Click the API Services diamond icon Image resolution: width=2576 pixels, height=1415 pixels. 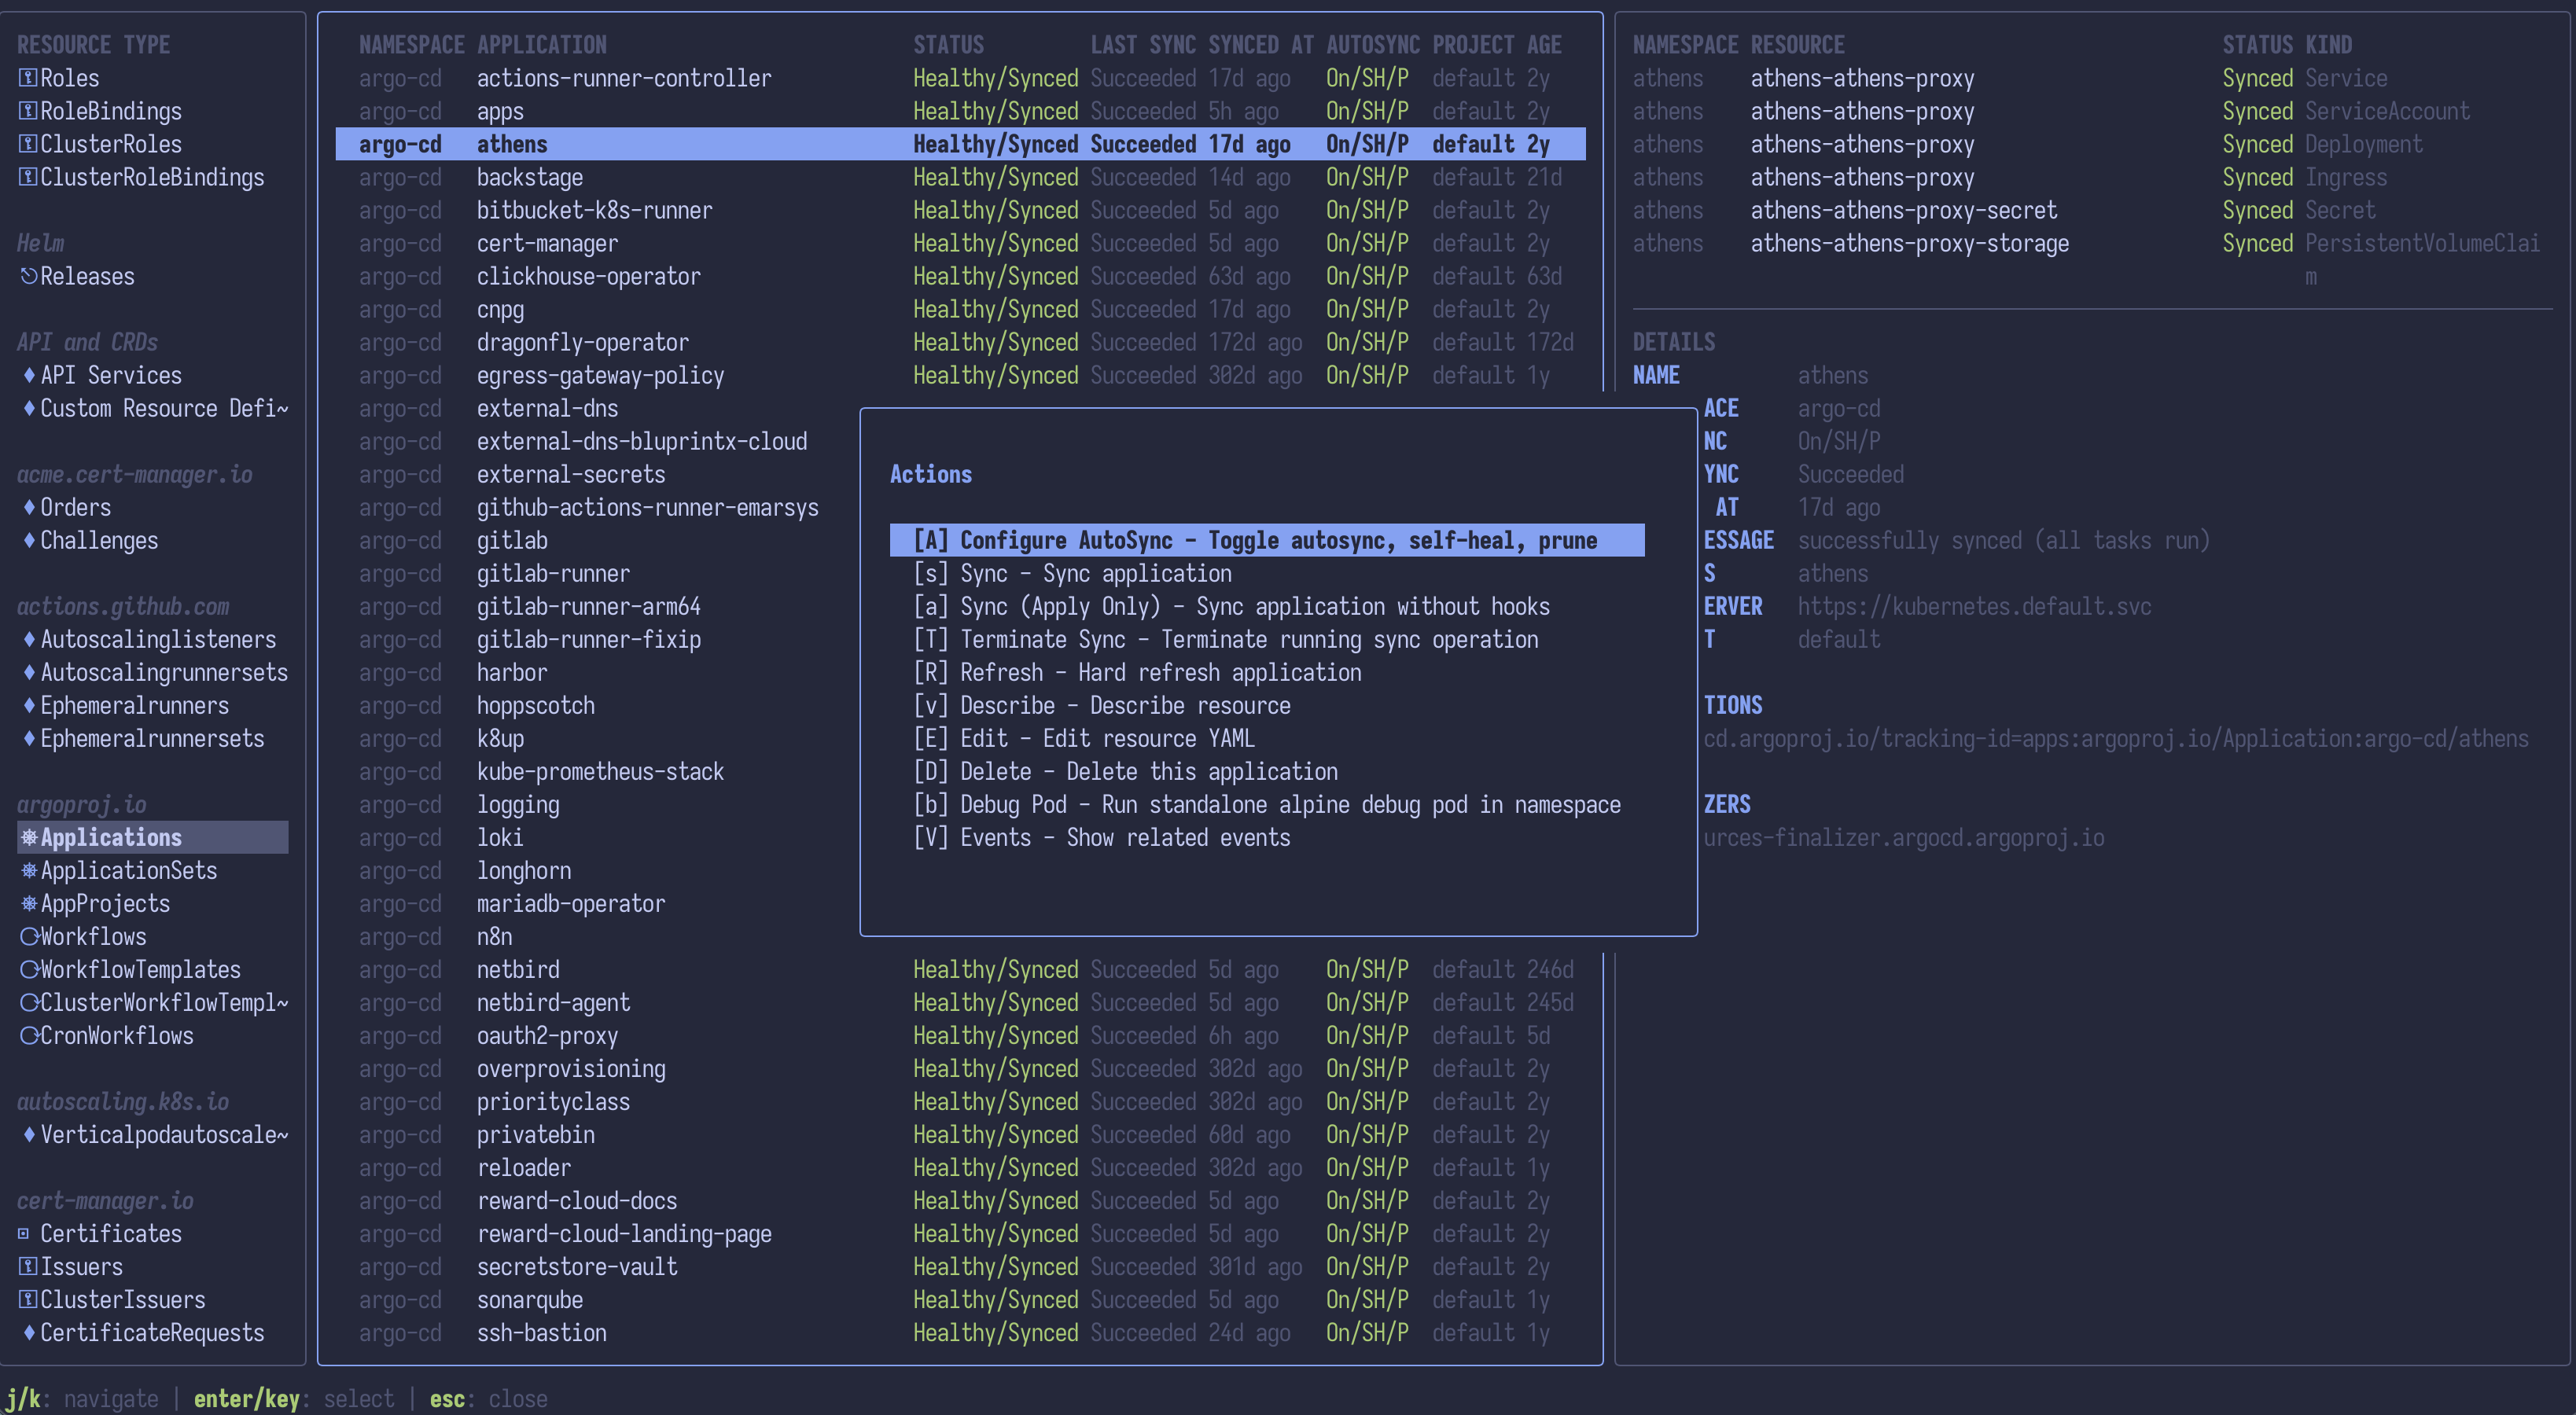pos(29,375)
